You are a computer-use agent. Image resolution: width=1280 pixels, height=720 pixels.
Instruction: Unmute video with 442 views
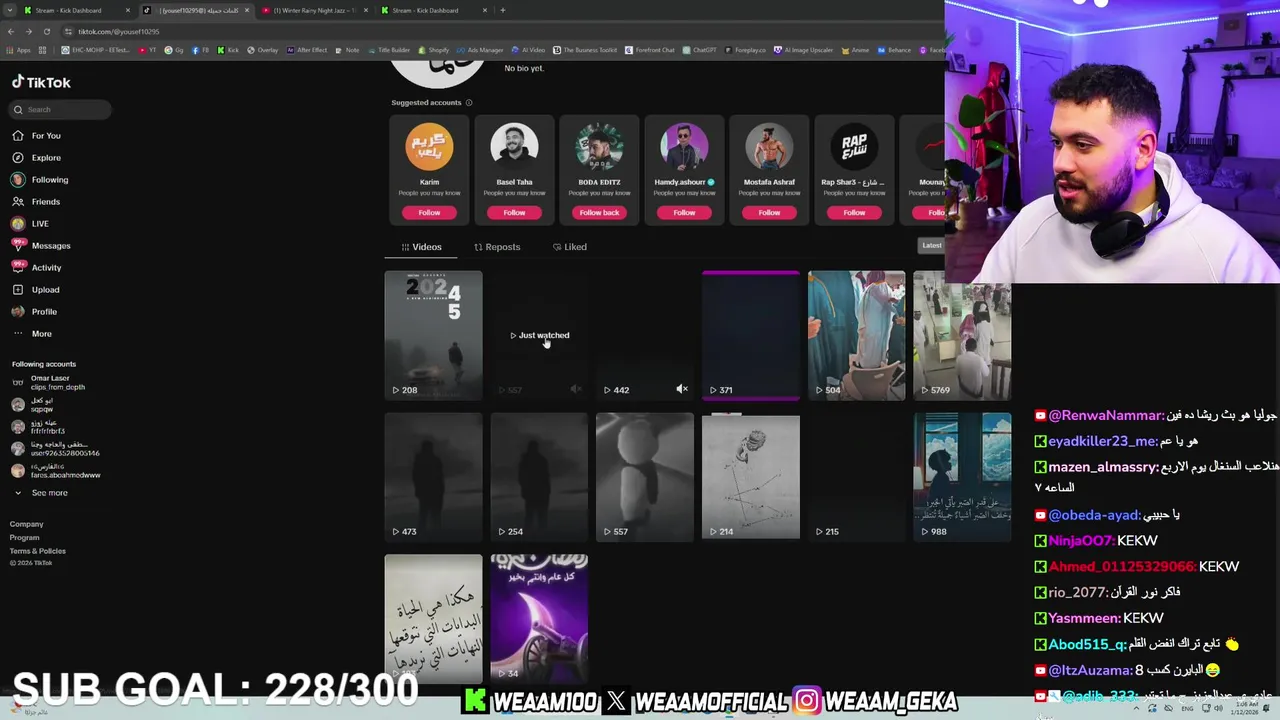click(682, 389)
